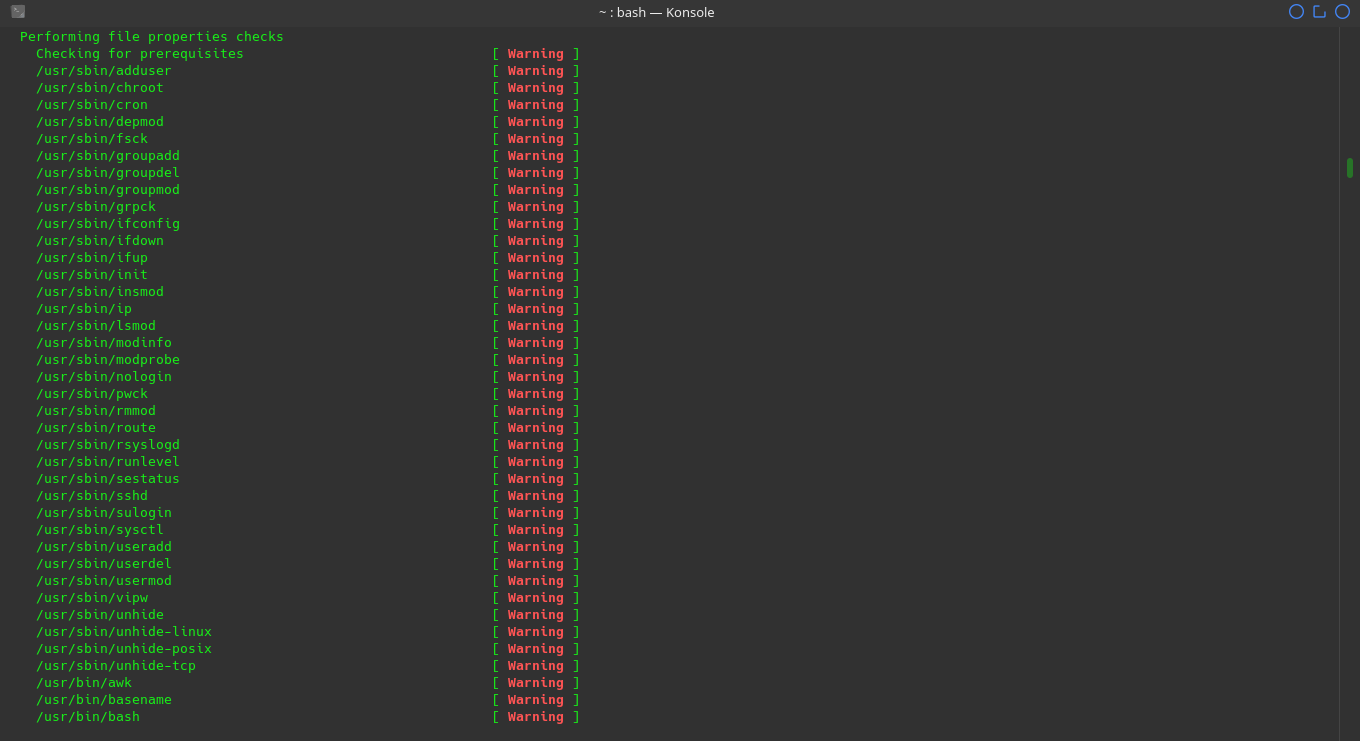Click the /usr/sbin/modprobe path
Image resolution: width=1360 pixels, height=741 pixels.
click(108, 360)
